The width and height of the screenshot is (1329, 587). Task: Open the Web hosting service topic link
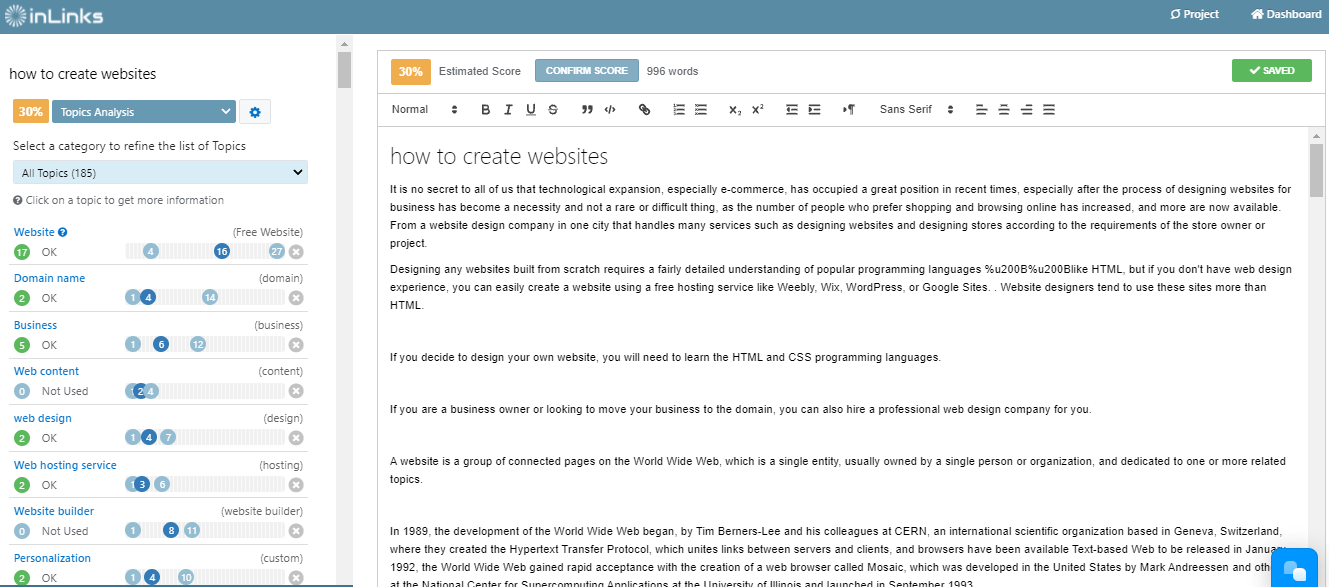pos(65,465)
